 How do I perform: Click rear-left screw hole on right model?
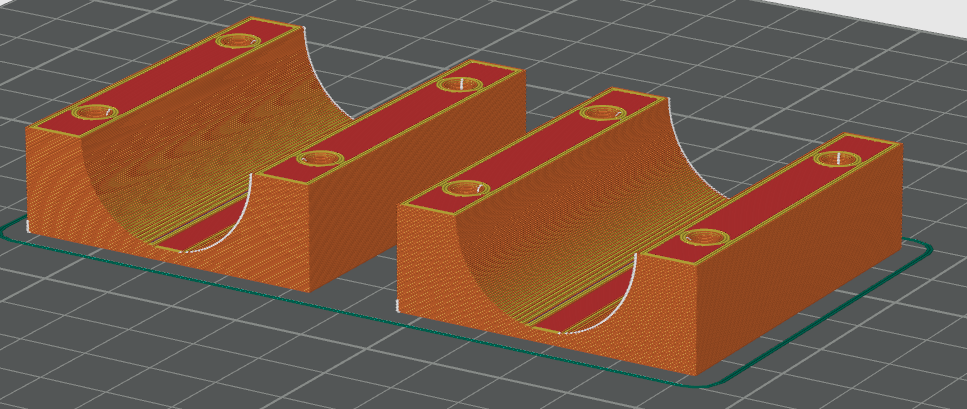tap(604, 113)
